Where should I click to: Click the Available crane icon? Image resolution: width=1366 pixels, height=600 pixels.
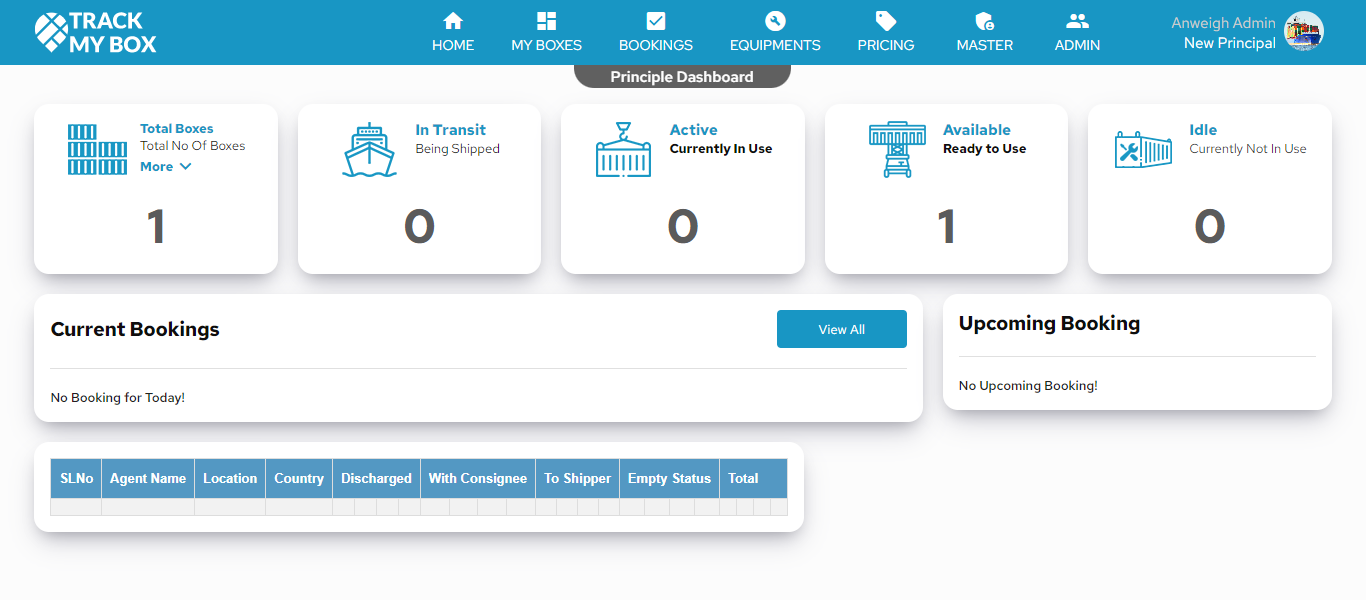click(x=897, y=150)
